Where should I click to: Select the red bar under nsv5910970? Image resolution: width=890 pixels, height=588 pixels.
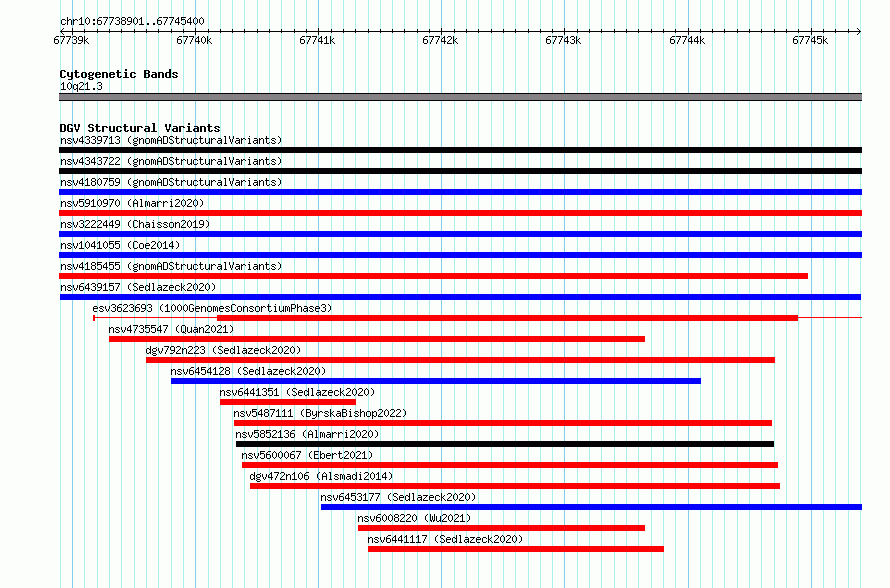point(460,213)
